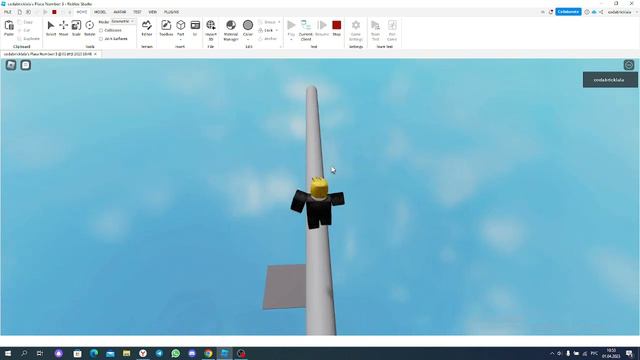Expand the Color dropdown arrow
Viewport: 640px width, 360px height.
(248, 40)
